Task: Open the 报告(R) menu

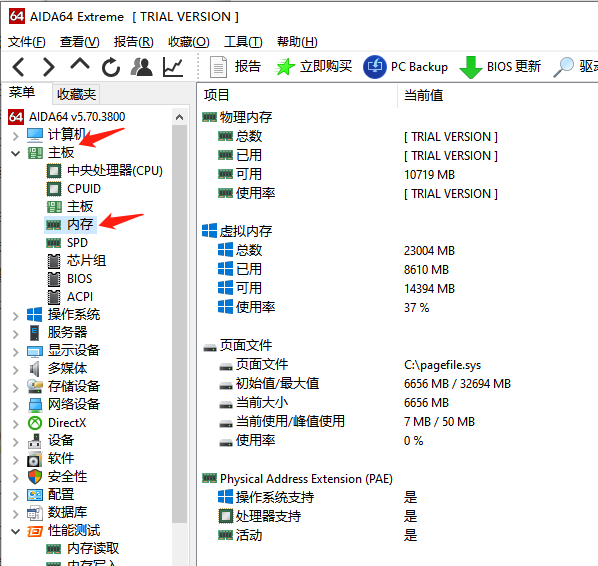Action: [133, 42]
